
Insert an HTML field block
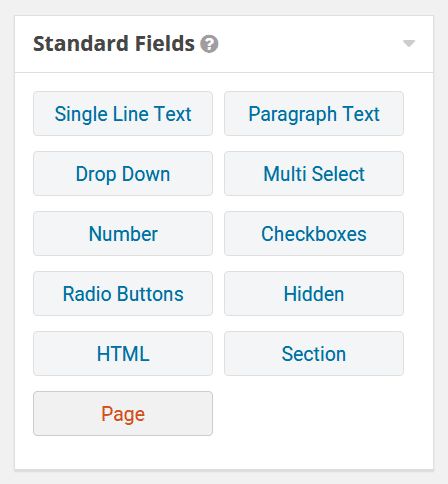click(x=123, y=354)
